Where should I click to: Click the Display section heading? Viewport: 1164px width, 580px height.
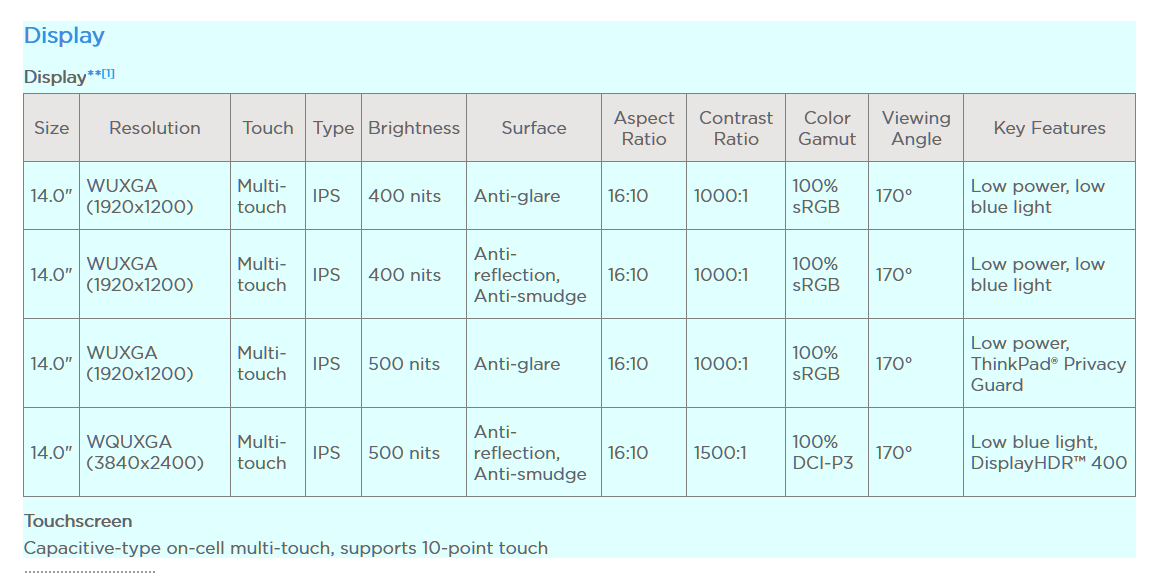64,36
